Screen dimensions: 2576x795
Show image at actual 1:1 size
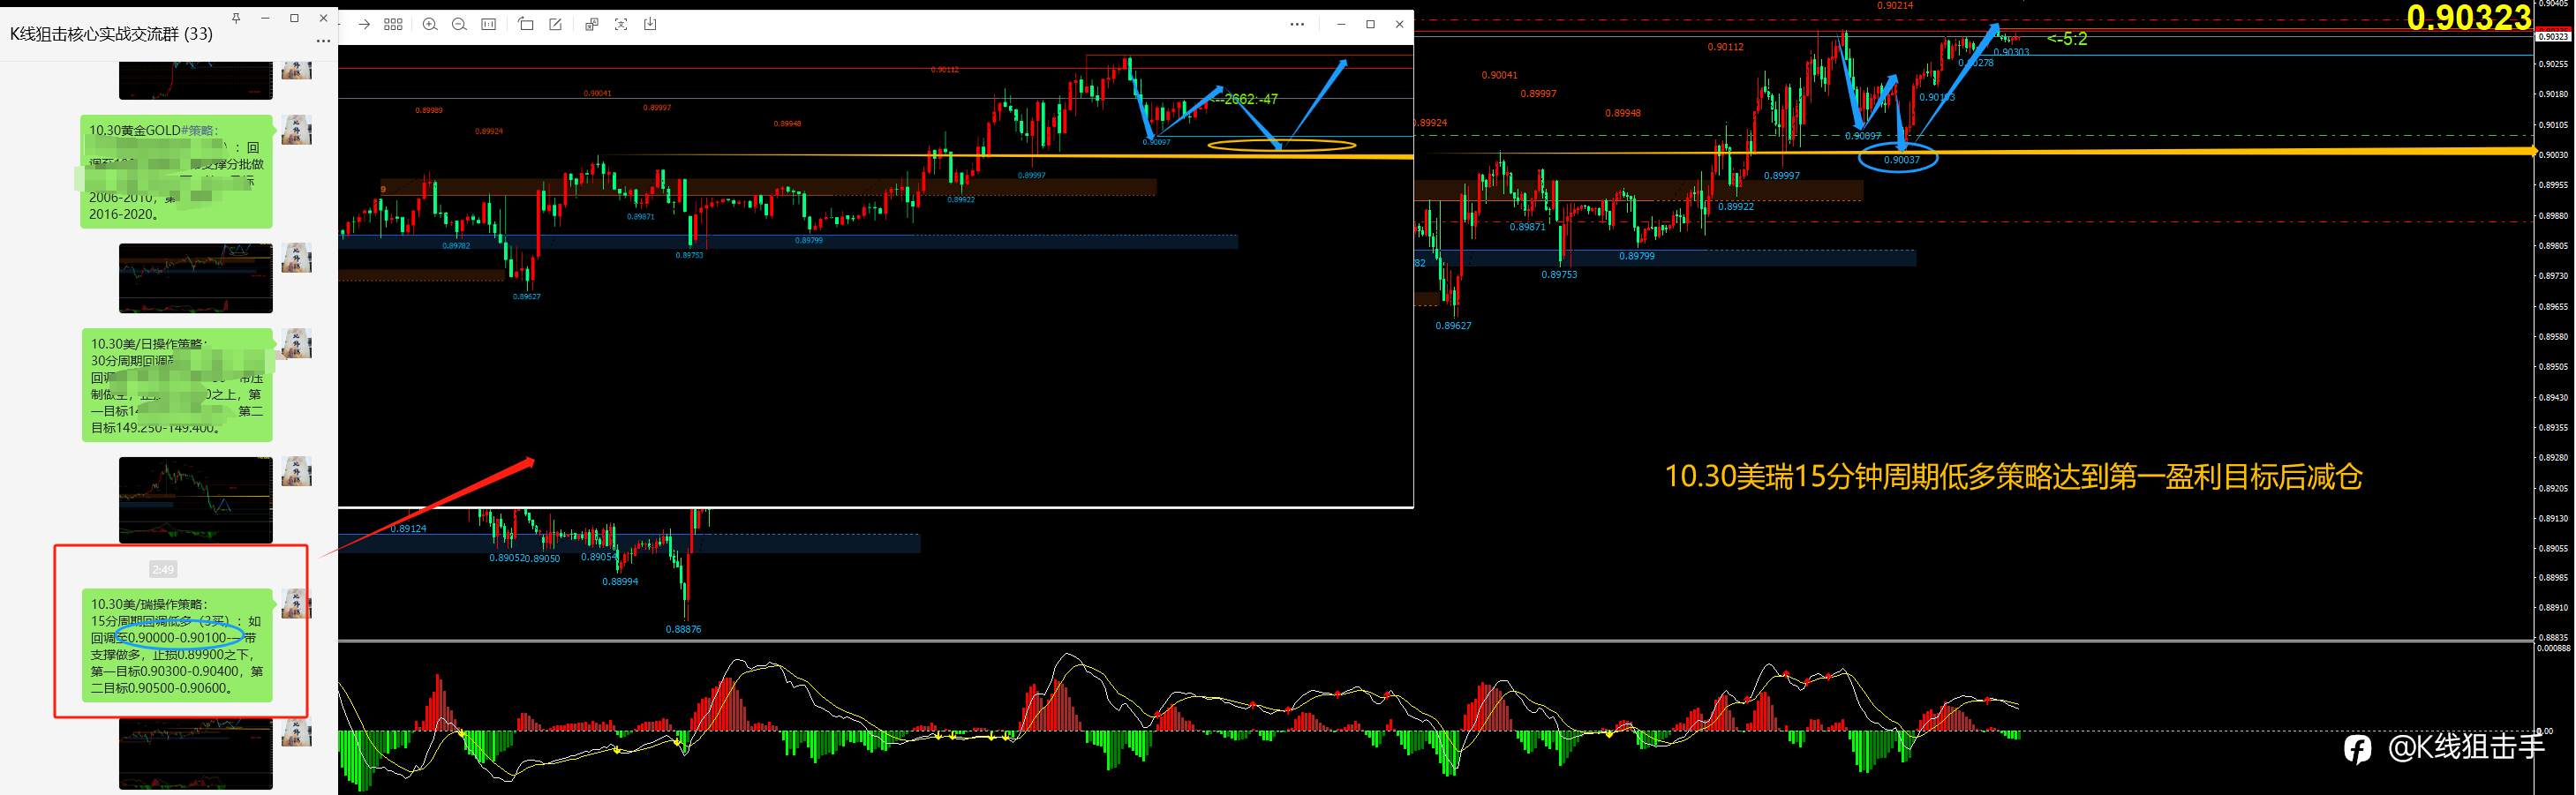[x=489, y=24]
